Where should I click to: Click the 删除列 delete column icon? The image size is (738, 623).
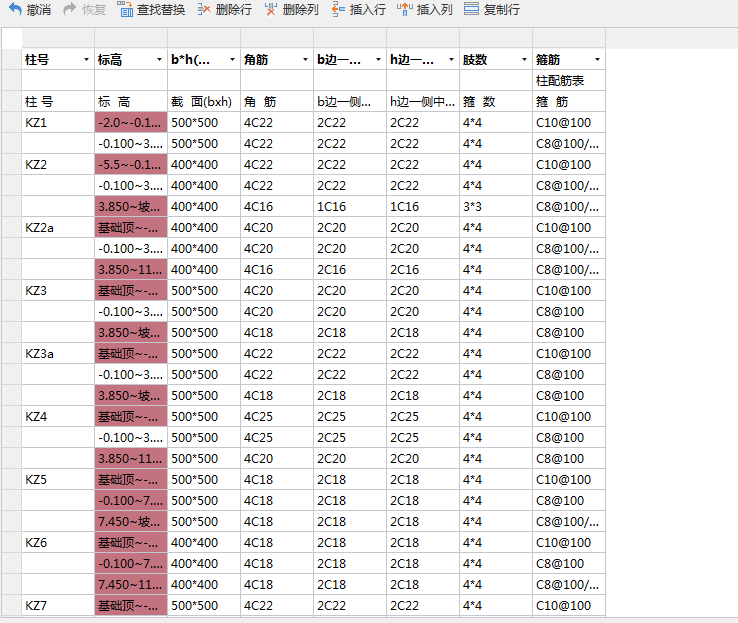271,9
